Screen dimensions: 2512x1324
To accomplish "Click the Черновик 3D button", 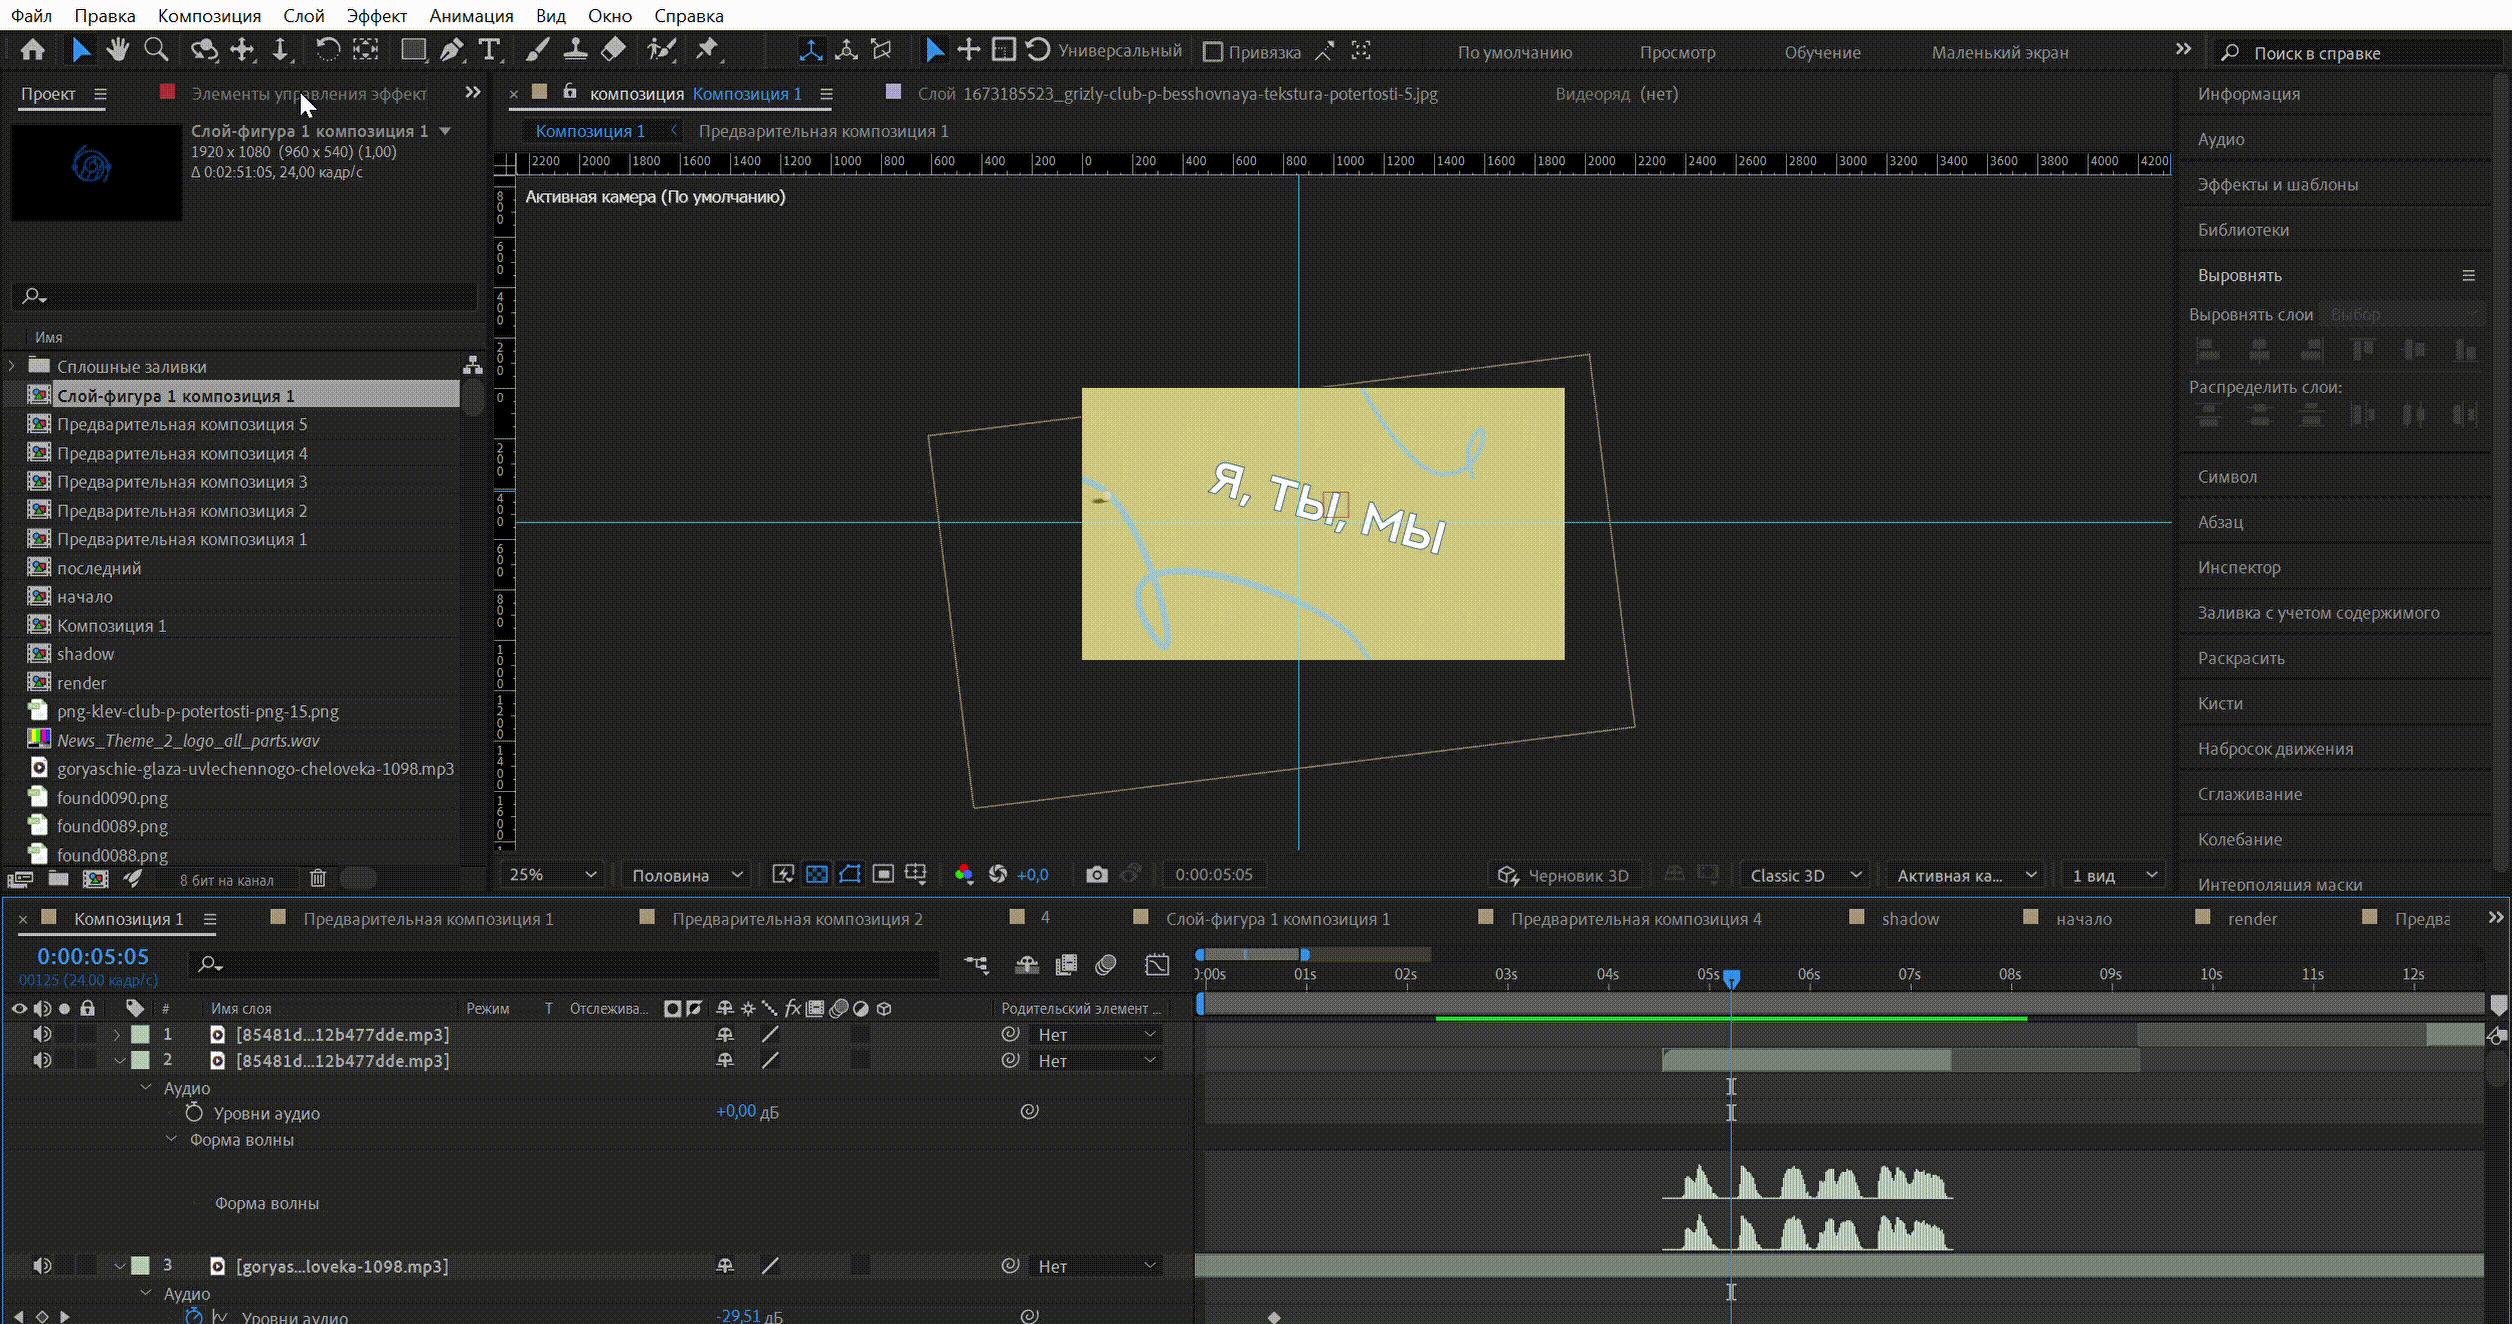I will coord(1565,875).
